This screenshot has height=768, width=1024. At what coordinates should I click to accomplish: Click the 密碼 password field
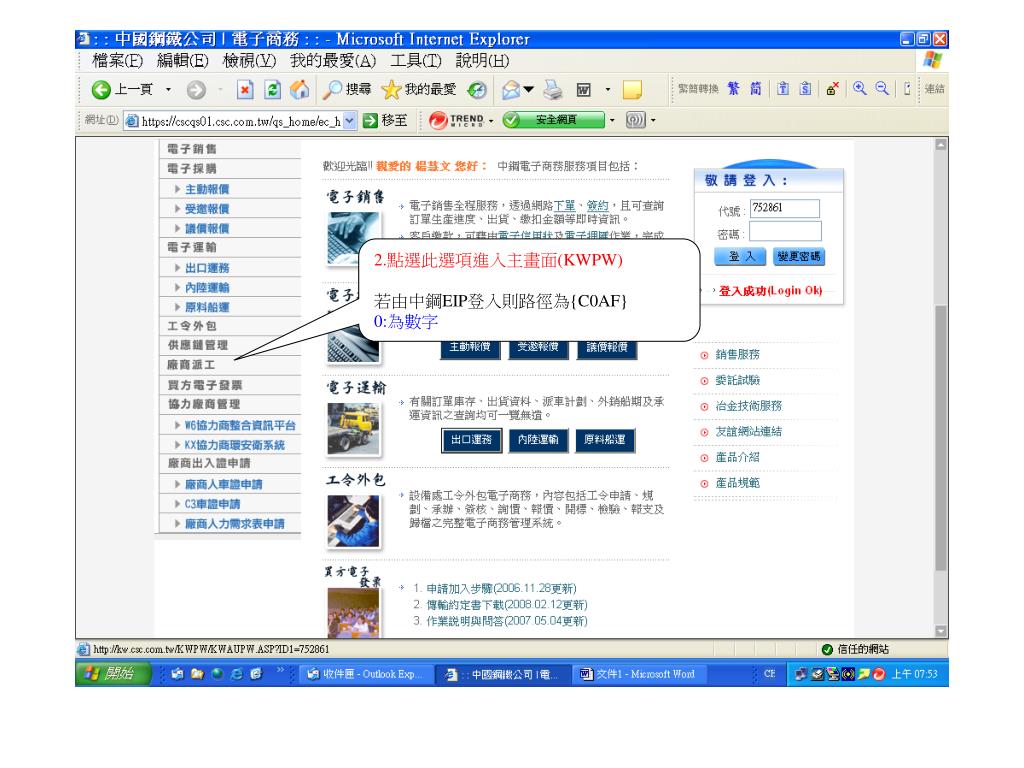(x=784, y=231)
